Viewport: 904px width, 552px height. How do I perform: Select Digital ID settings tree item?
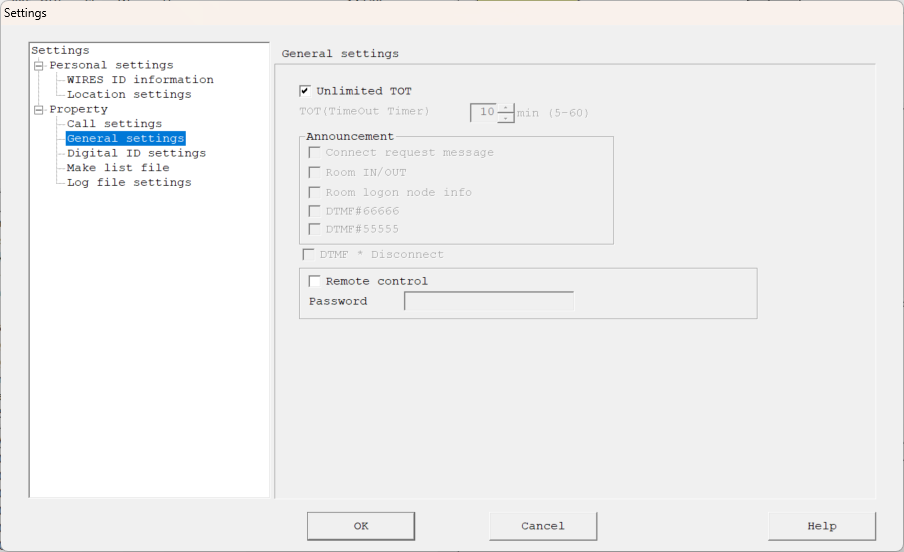(136, 154)
